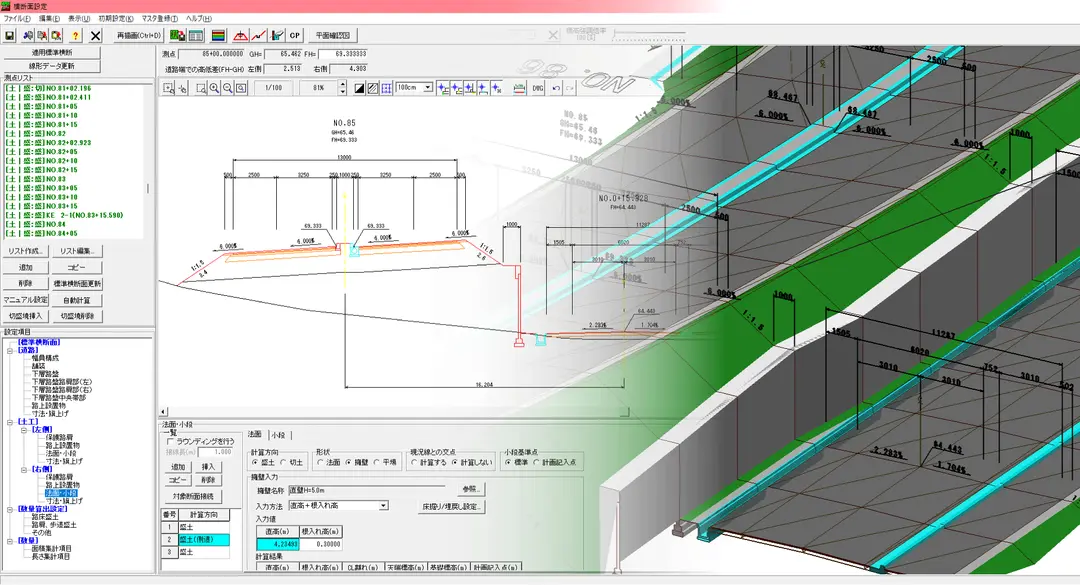Select the 擁壁 shape radio button

tap(349, 462)
